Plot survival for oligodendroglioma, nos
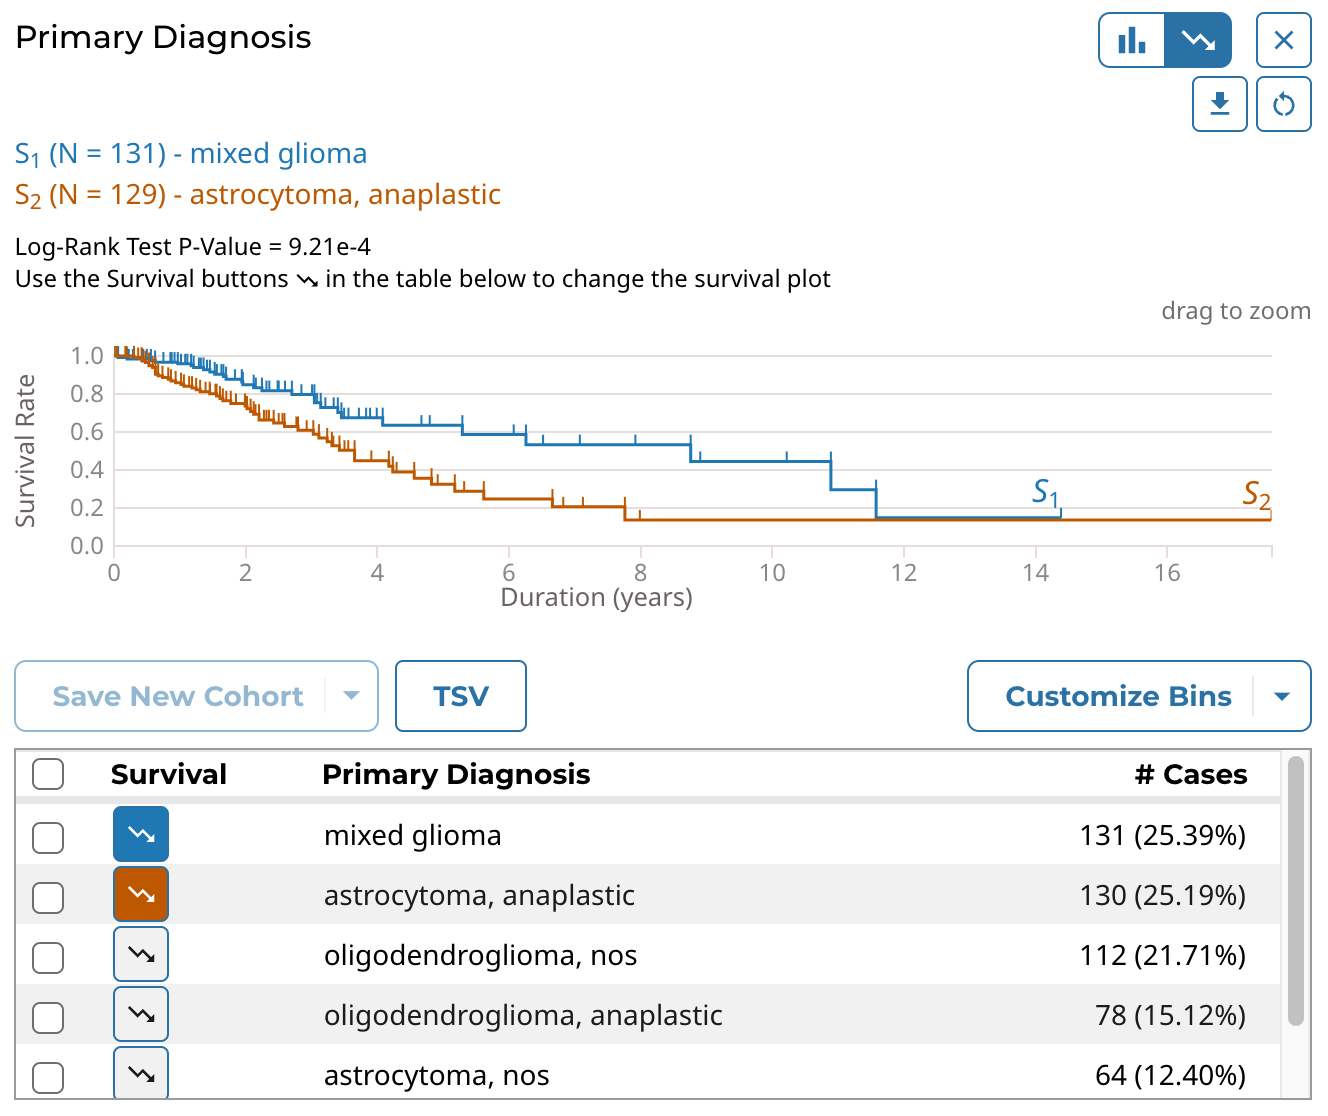The image size is (1328, 1116). 141,955
